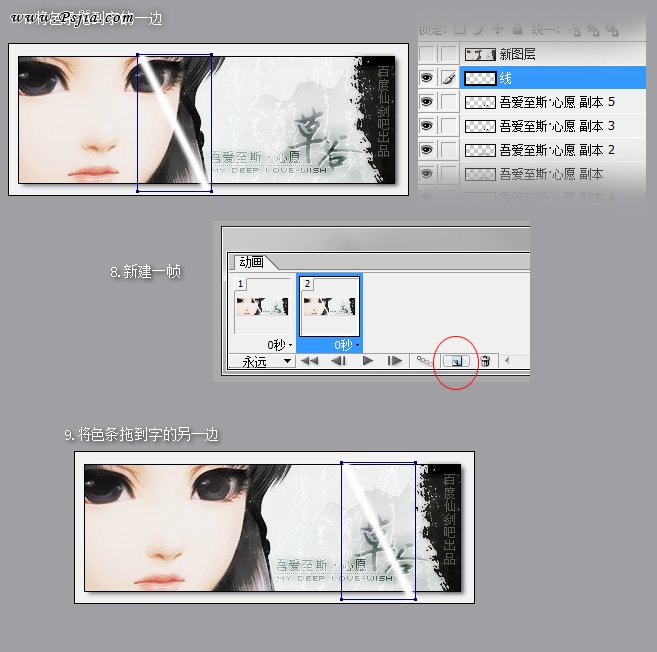Click the delete frame trash icon
Screen dimensions: 657x652
pos(485,360)
